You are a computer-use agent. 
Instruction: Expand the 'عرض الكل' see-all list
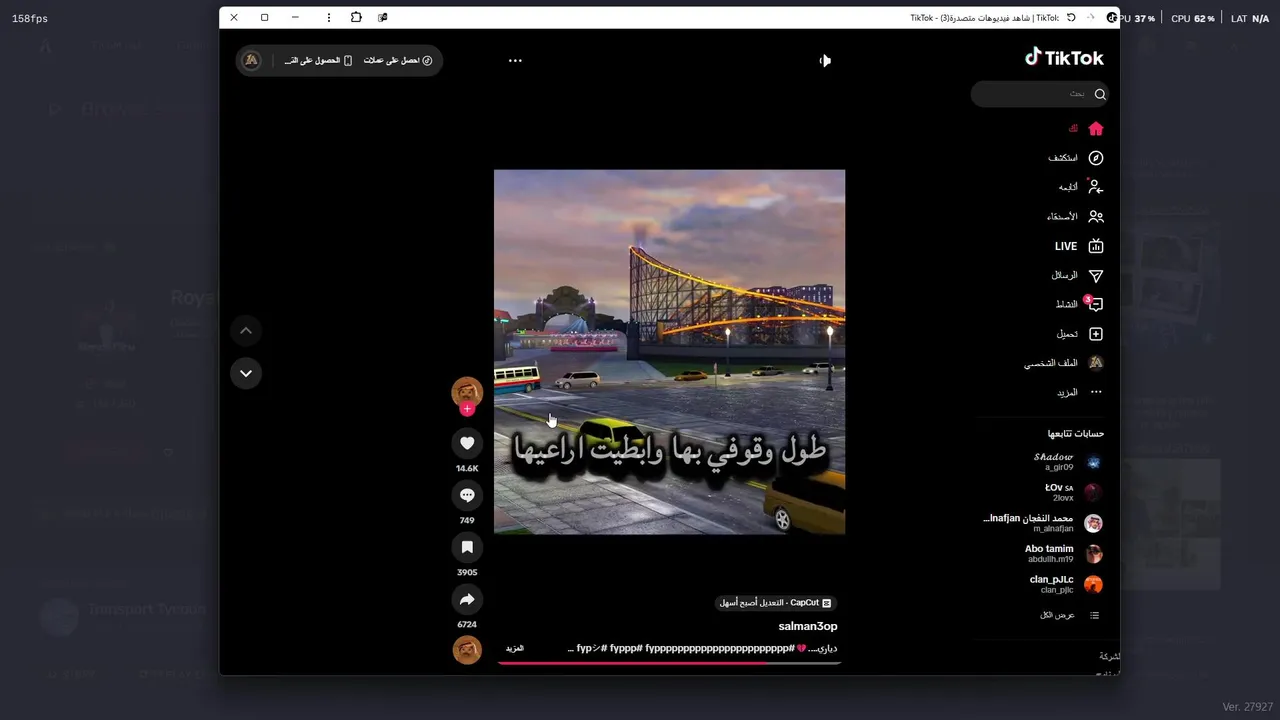pyautogui.click(x=1069, y=615)
